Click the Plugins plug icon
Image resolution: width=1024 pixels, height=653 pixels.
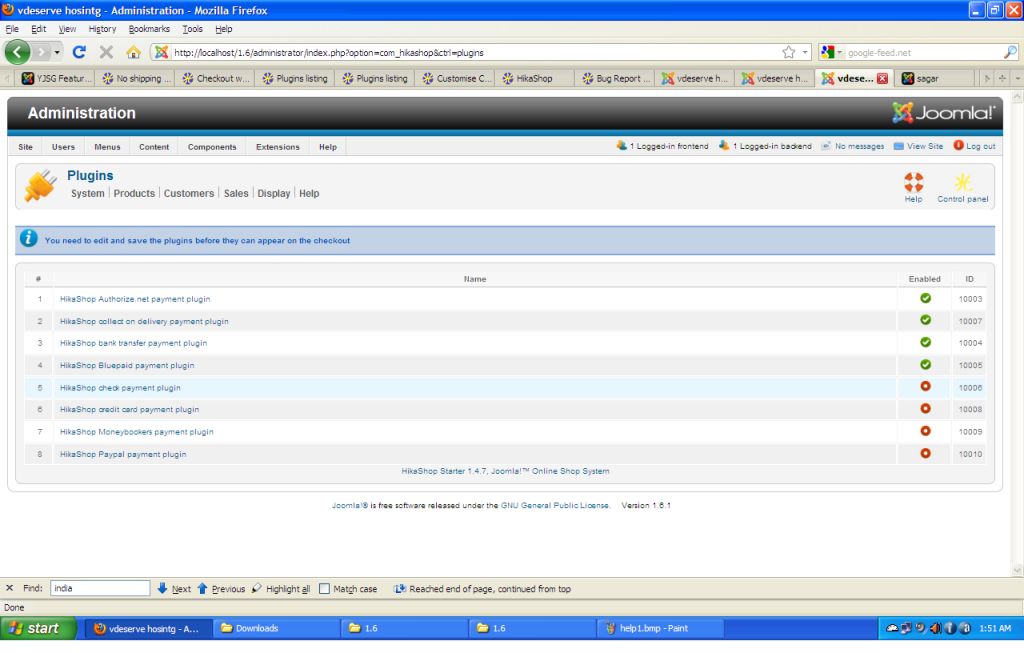40,185
